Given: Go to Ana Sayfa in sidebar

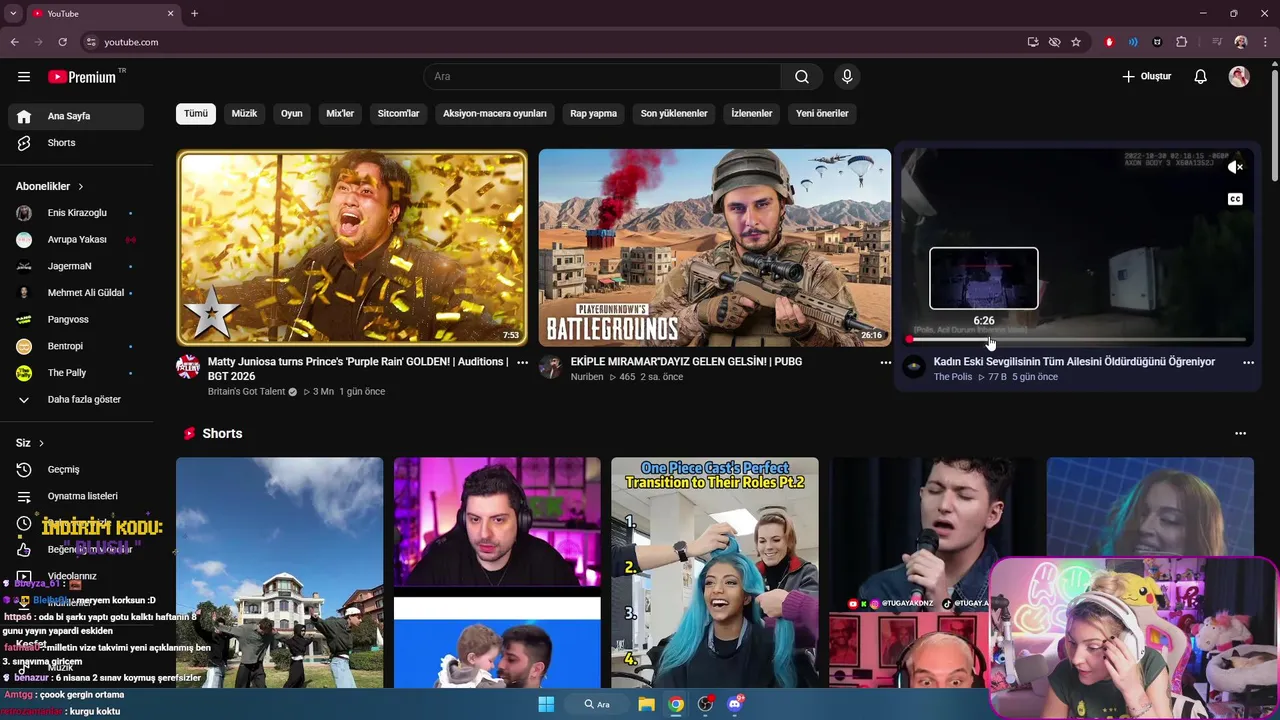Looking at the screenshot, I should point(76,116).
